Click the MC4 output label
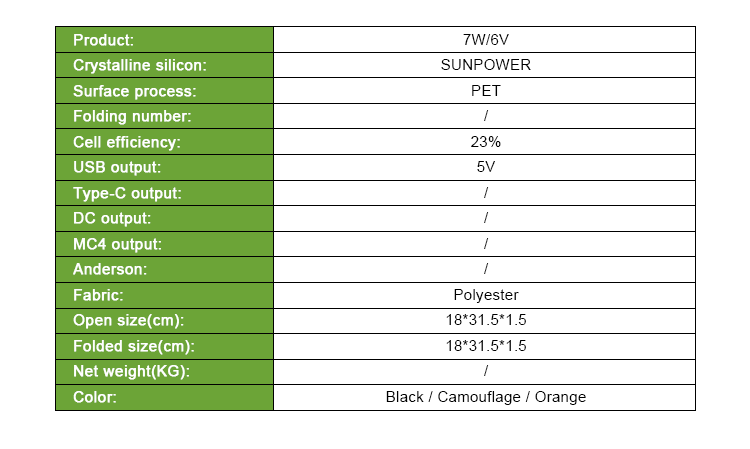Viewport: 750px width, 449px height. (x=117, y=244)
